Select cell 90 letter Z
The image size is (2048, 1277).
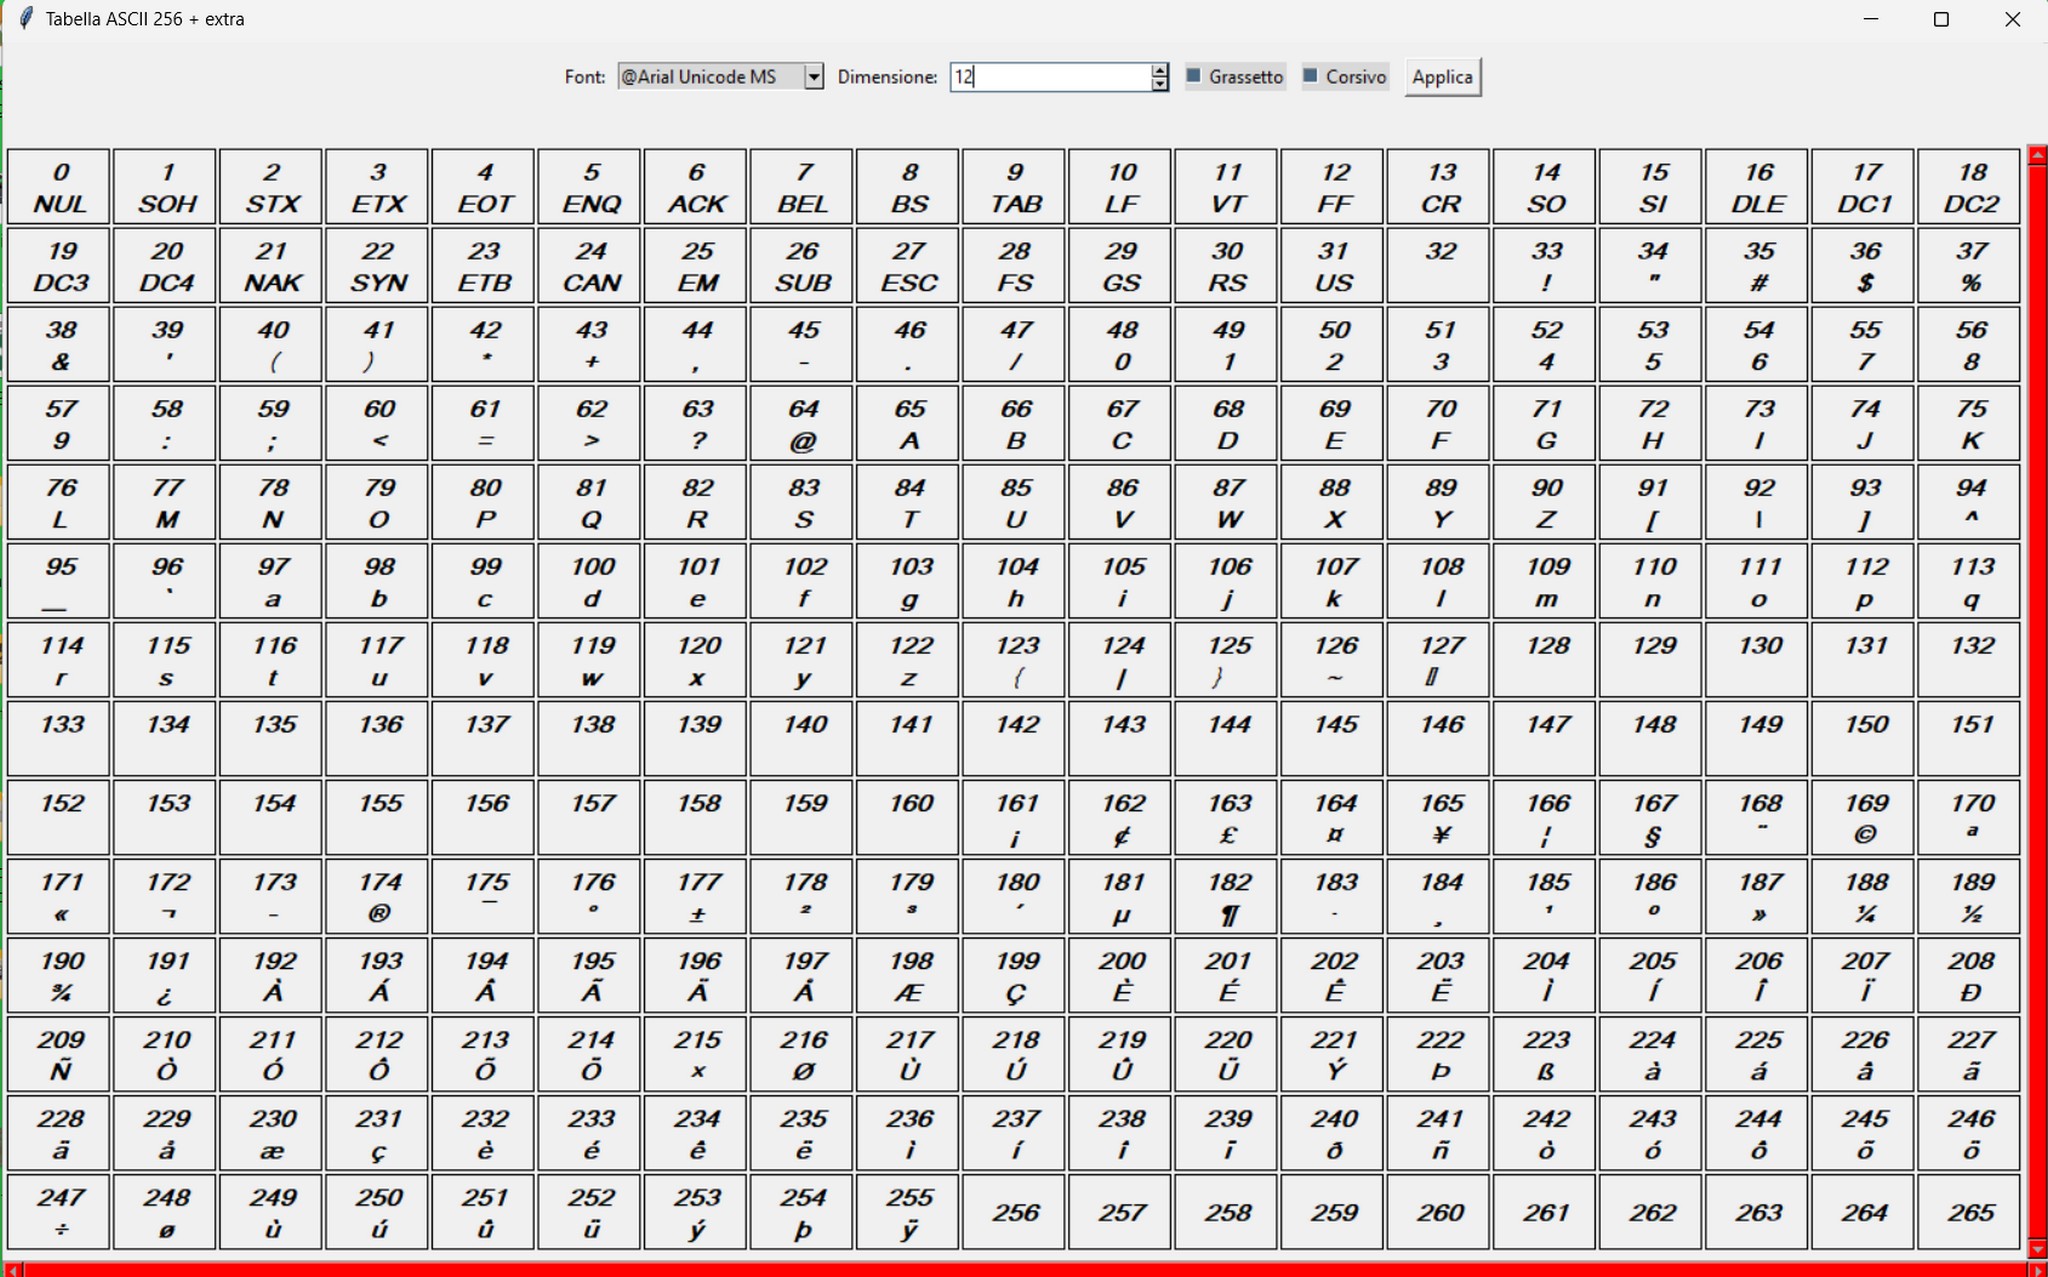(1545, 503)
